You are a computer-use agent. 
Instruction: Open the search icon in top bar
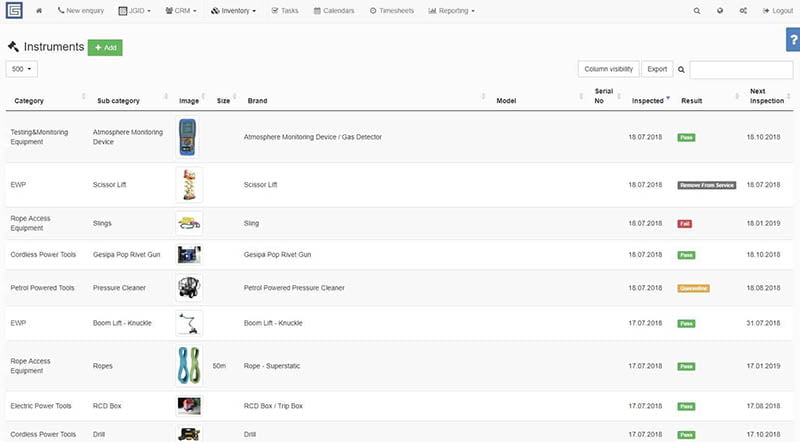coord(697,11)
